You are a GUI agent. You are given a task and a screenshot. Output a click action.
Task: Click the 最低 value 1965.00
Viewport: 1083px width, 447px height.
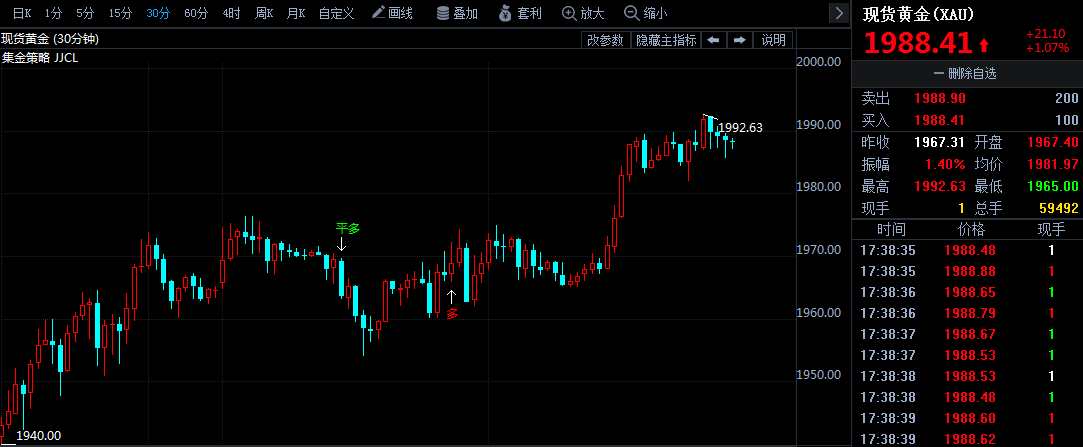coord(1053,187)
